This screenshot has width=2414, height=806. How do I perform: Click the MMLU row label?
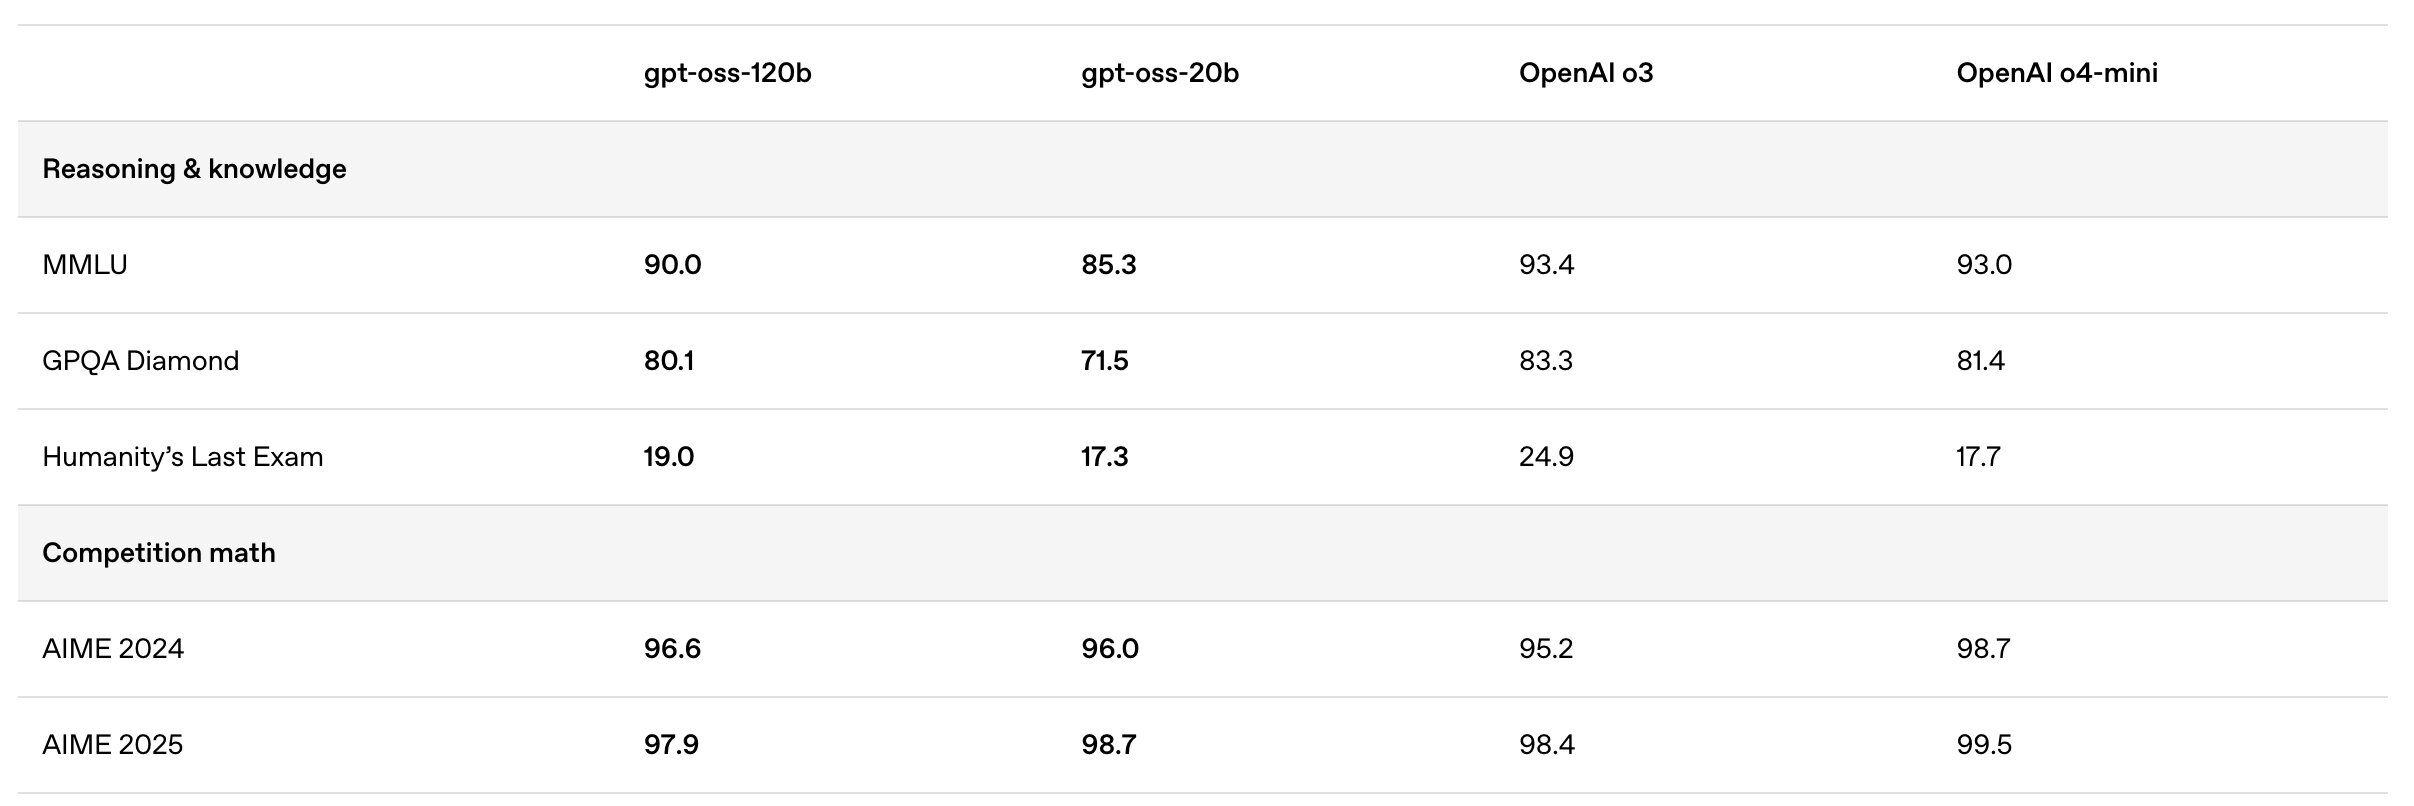[85, 265]
